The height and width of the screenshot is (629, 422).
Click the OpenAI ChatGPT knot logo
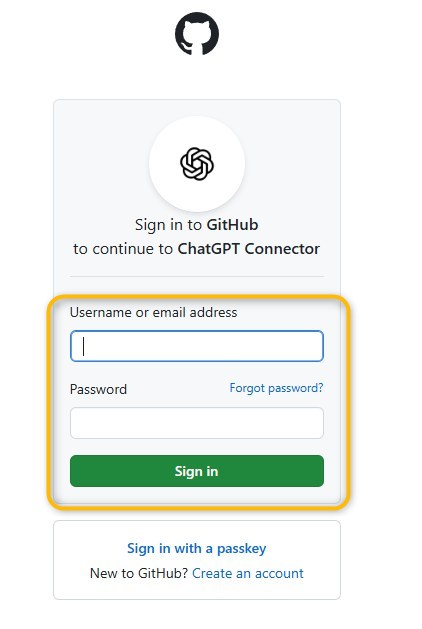(197, 164)
